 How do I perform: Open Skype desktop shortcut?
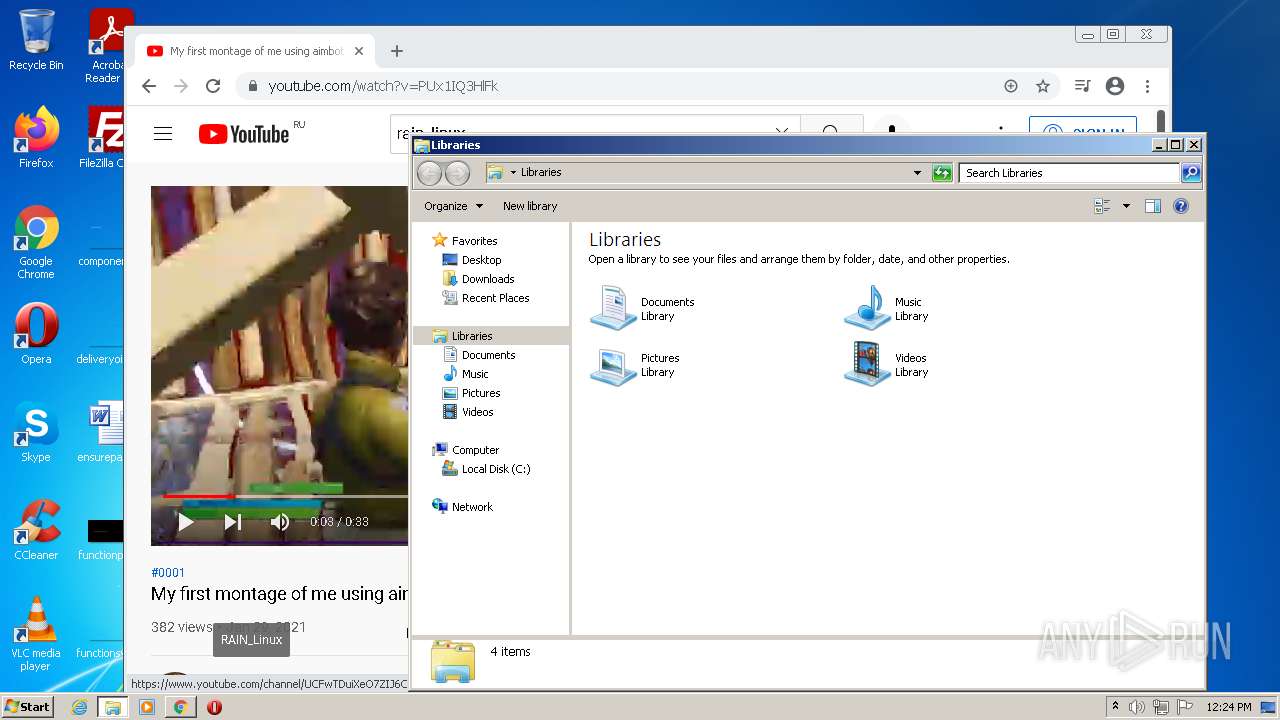pyautogui.click(x=36, y=432)
